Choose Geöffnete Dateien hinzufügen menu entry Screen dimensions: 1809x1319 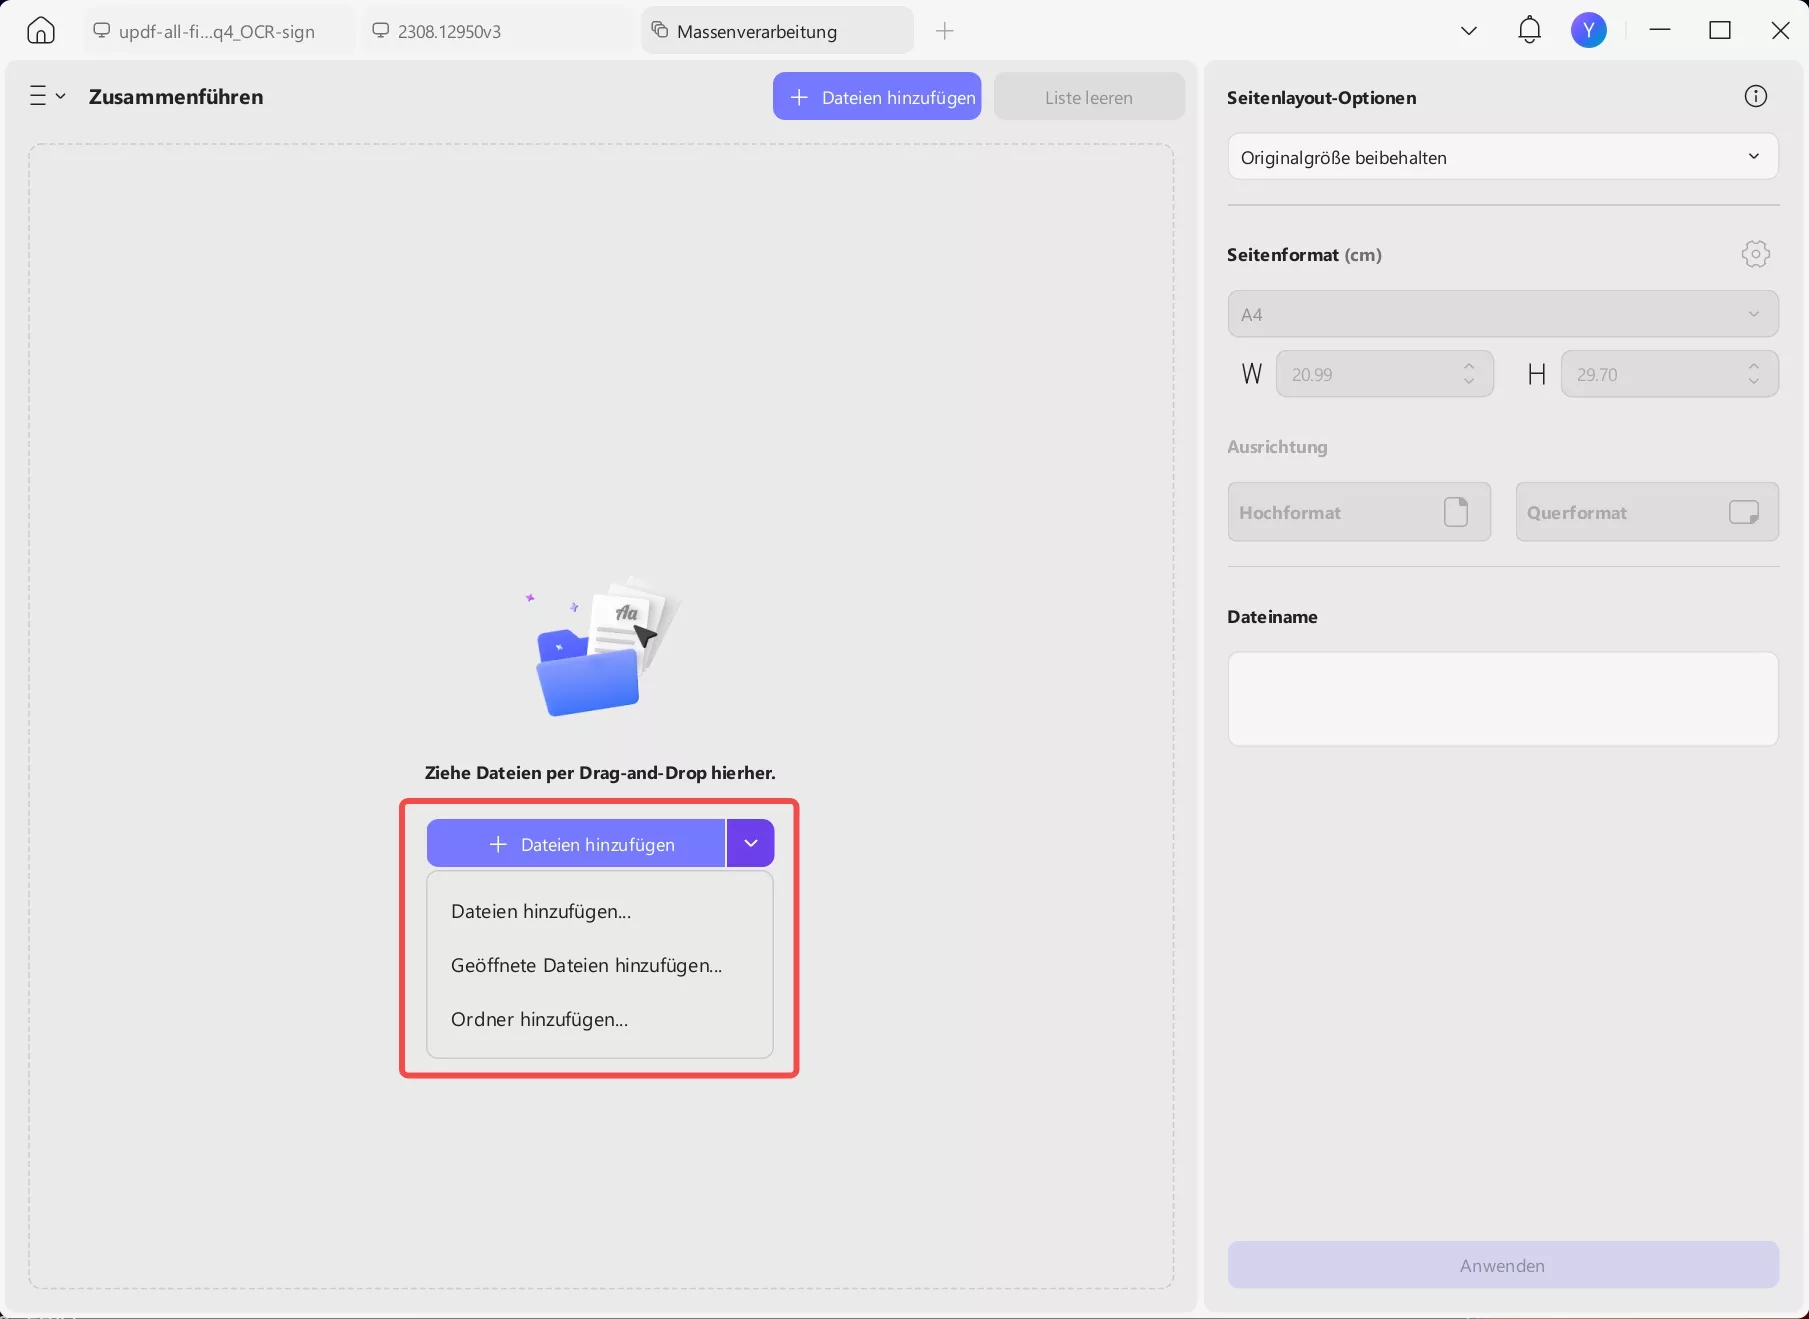click(586, 965)
